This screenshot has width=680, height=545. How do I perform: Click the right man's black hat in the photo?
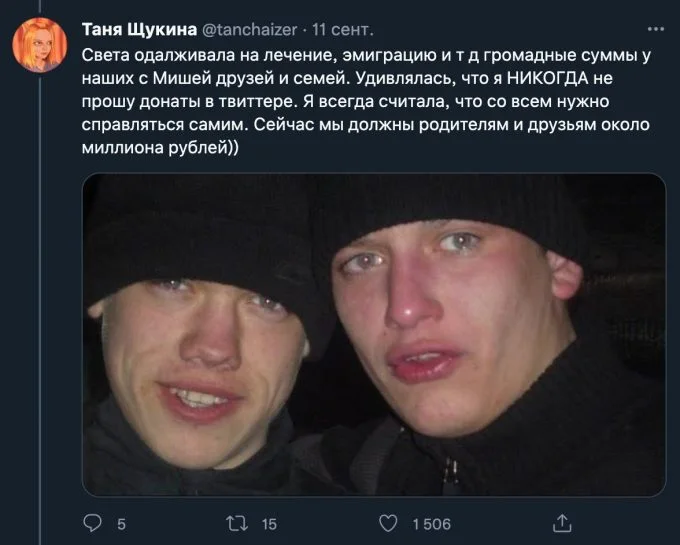pos(449,208)
